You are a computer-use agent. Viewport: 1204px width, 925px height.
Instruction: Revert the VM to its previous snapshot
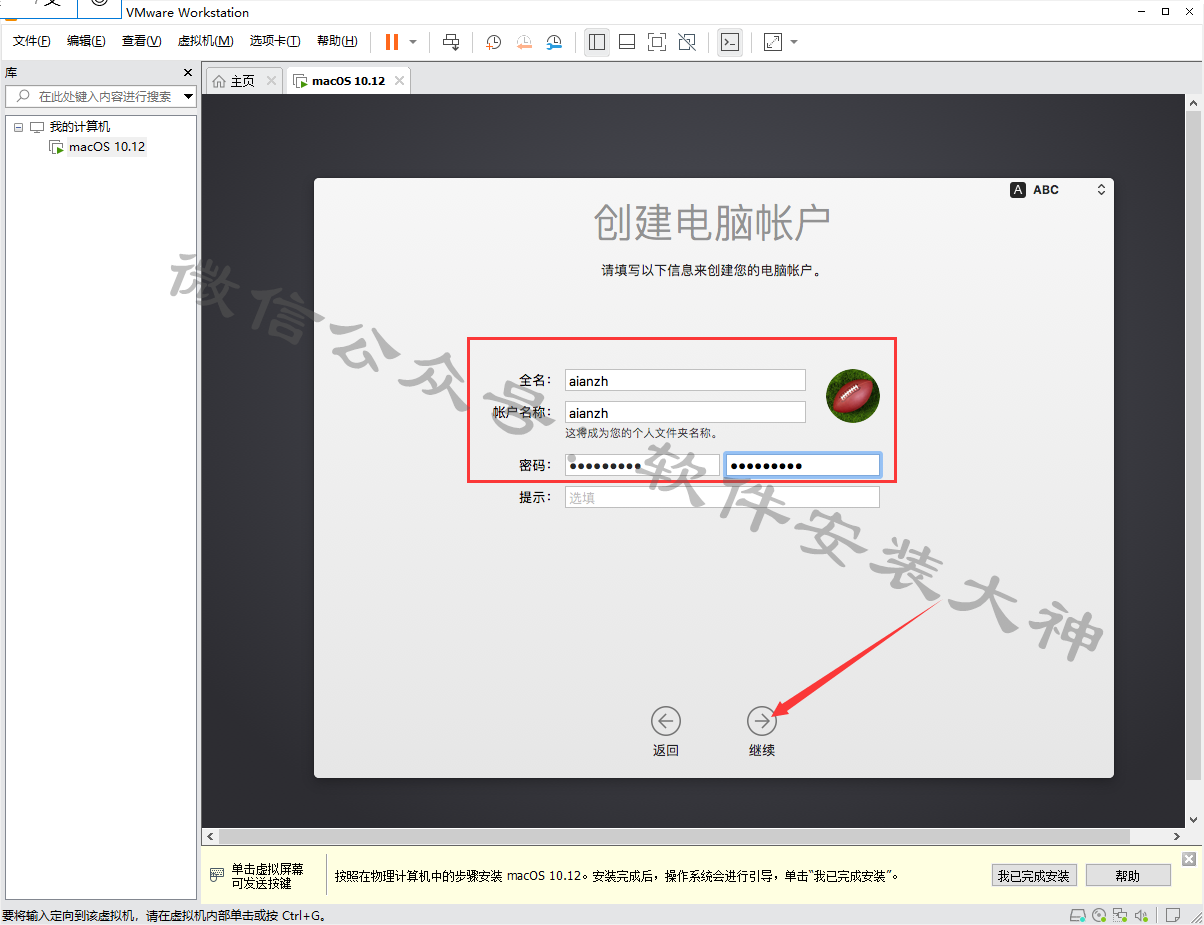tap(524, 42)
